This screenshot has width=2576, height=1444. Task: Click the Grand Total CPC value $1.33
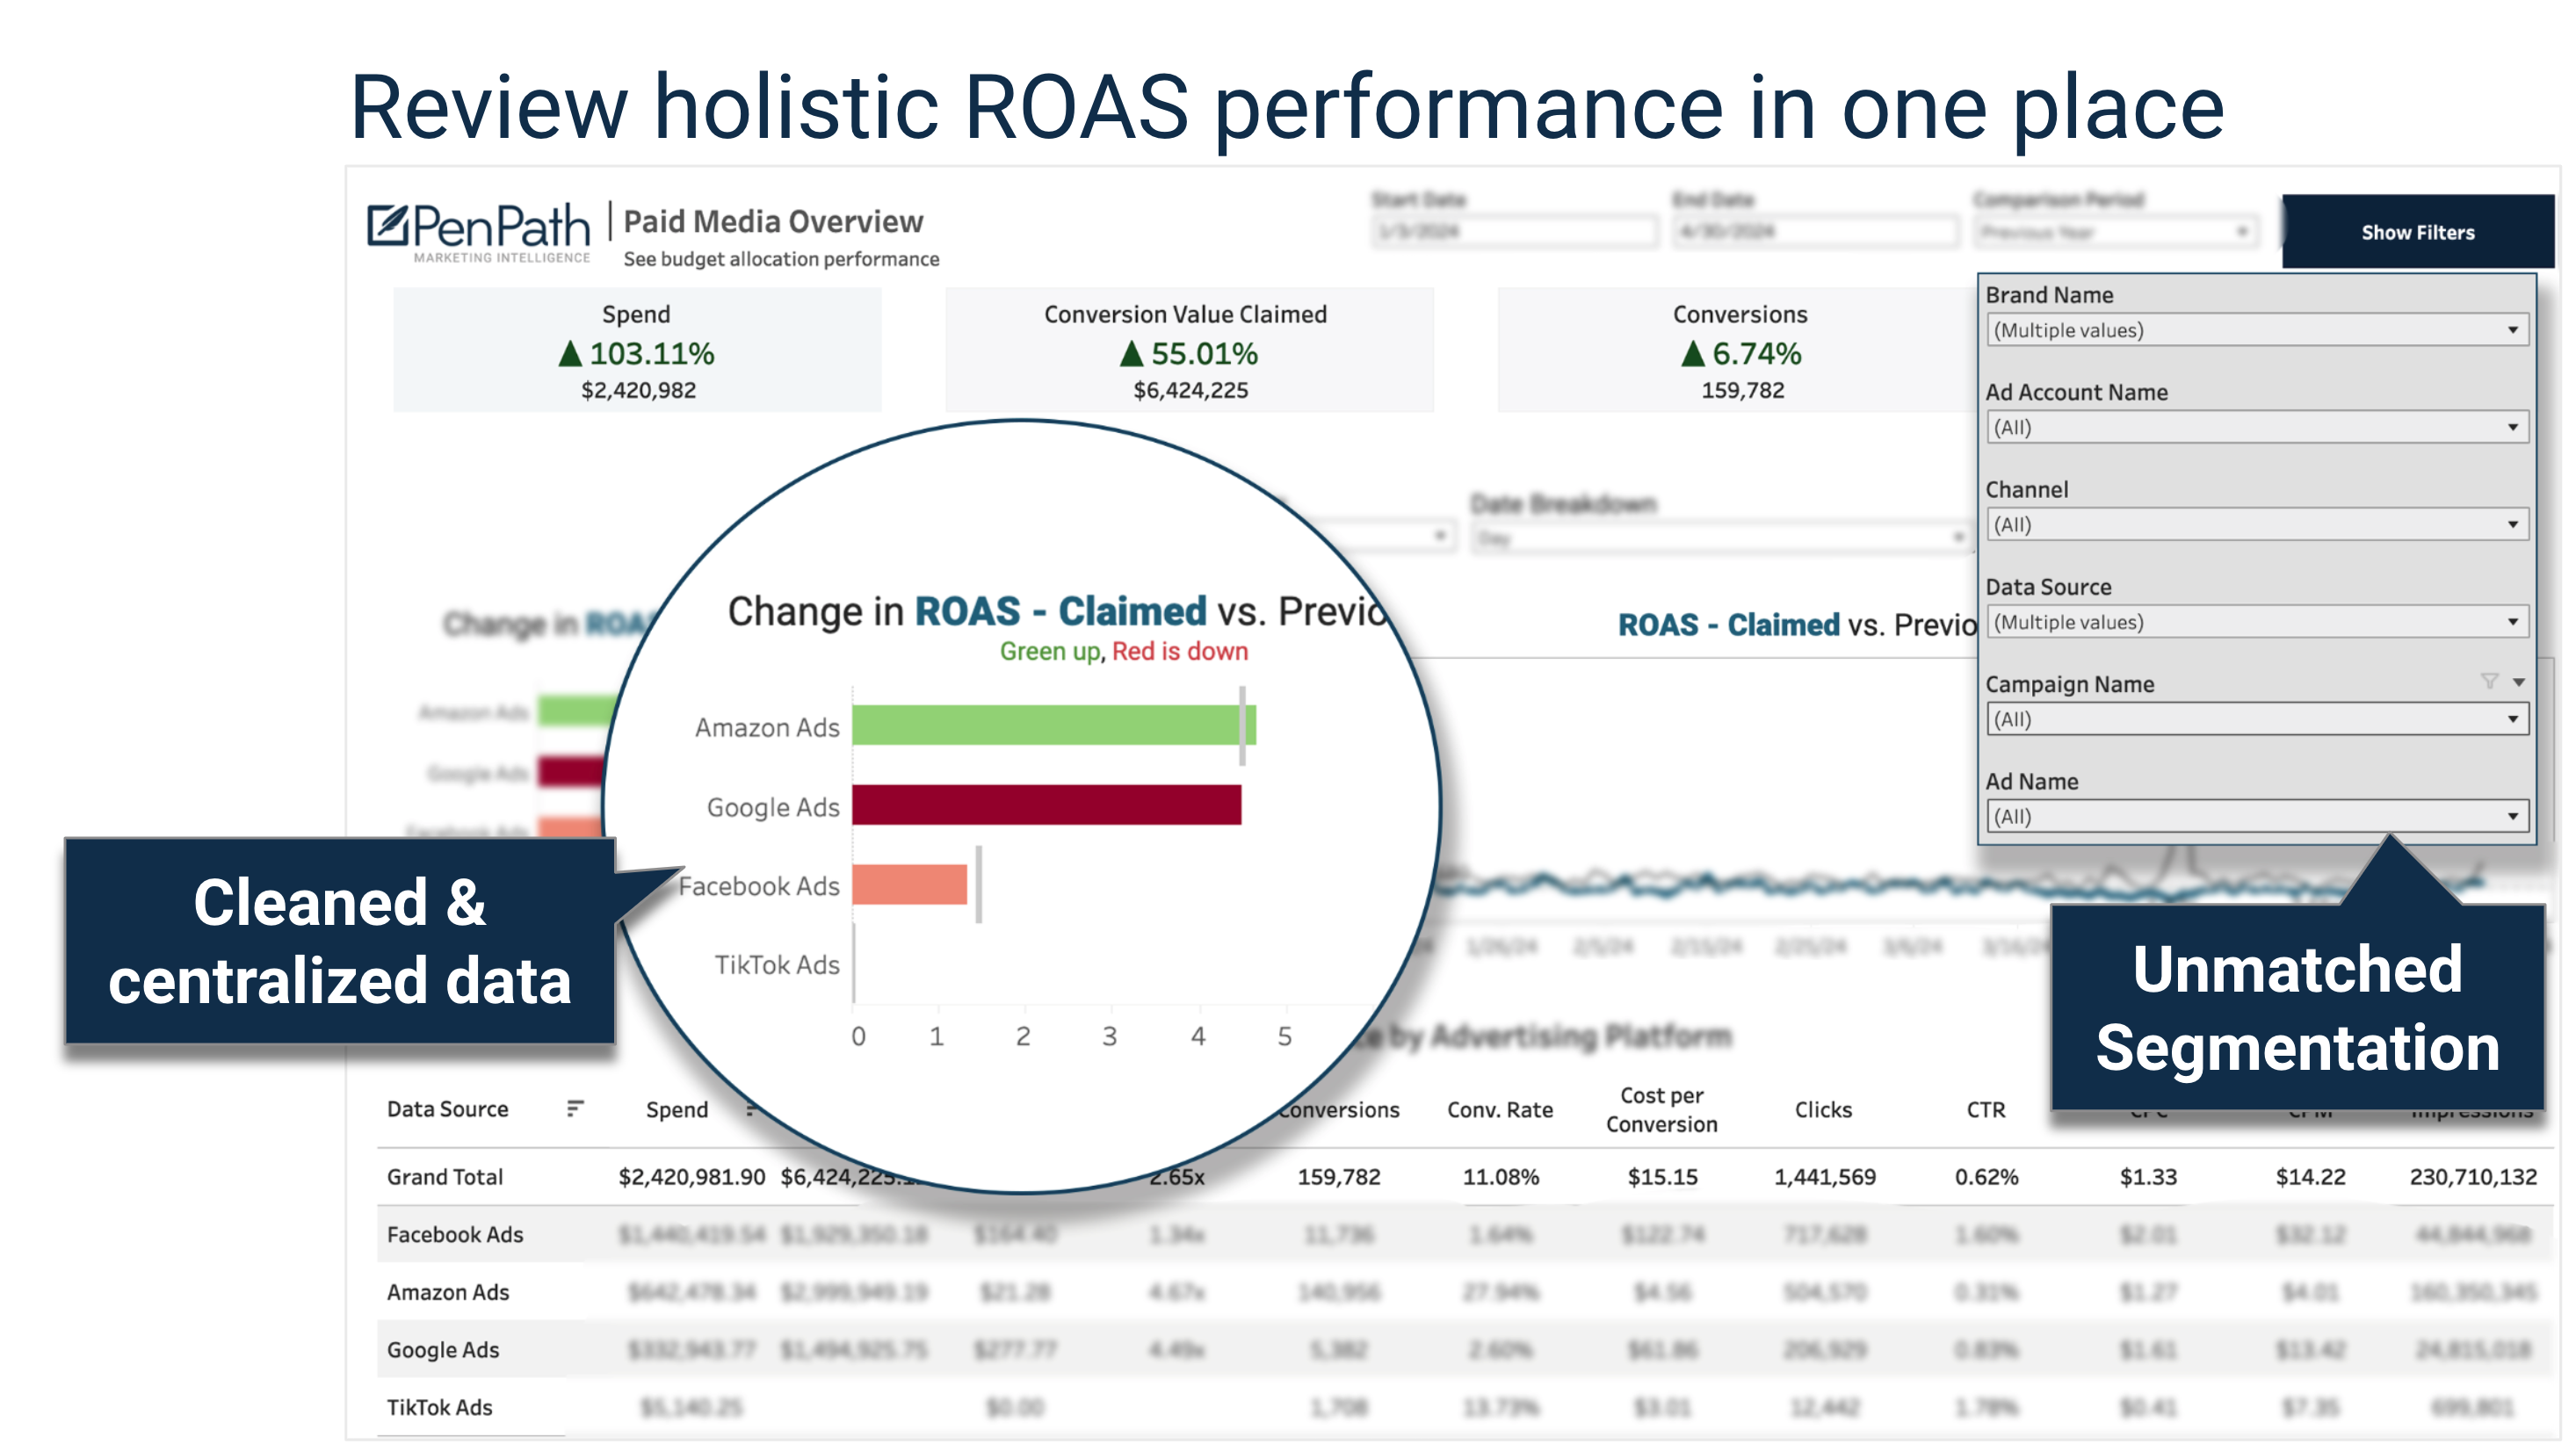[2148, 1177]
